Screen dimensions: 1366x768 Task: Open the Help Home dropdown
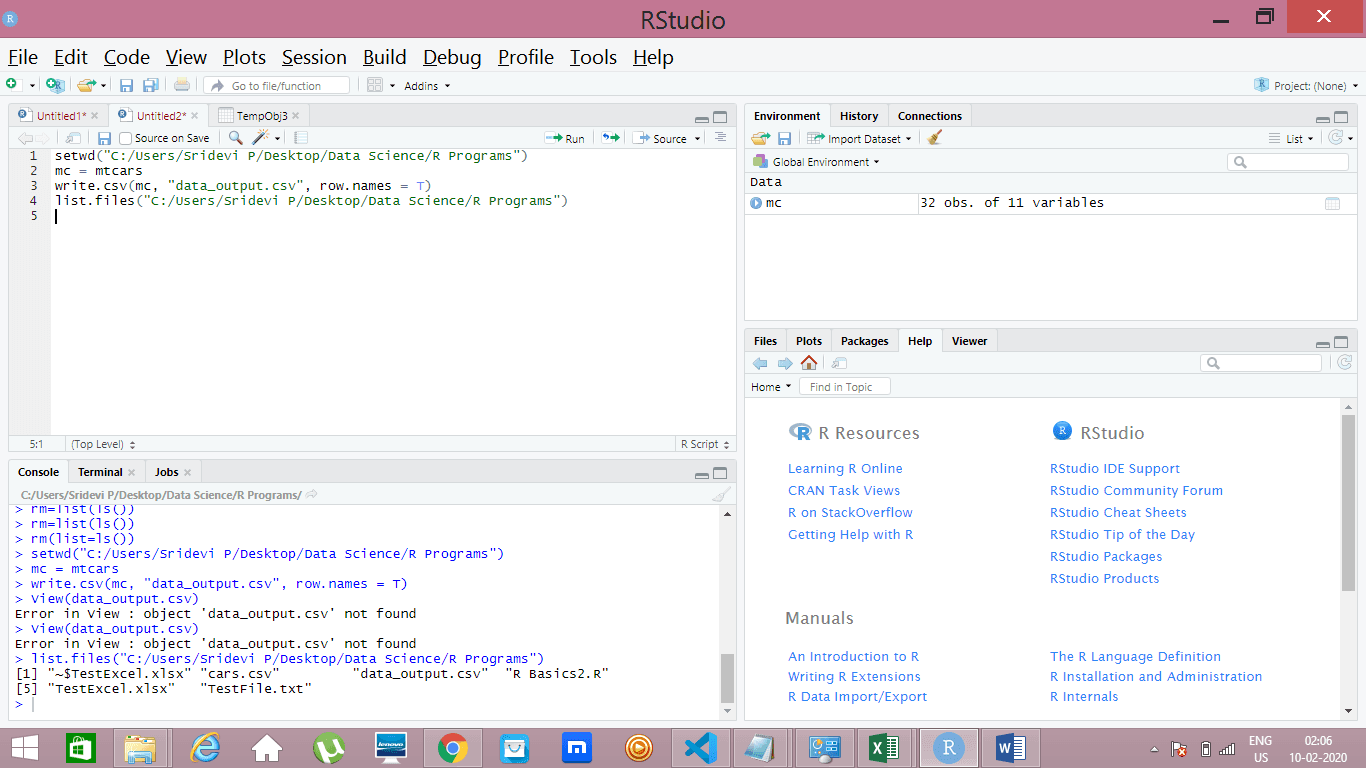pyautogui.click(x=771, y=387)
